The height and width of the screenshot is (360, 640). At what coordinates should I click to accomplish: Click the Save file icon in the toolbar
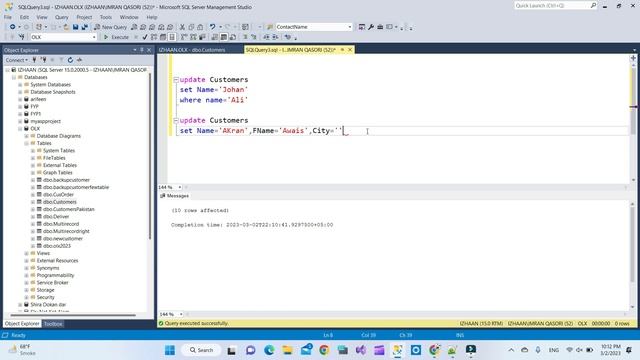(76, 27)
